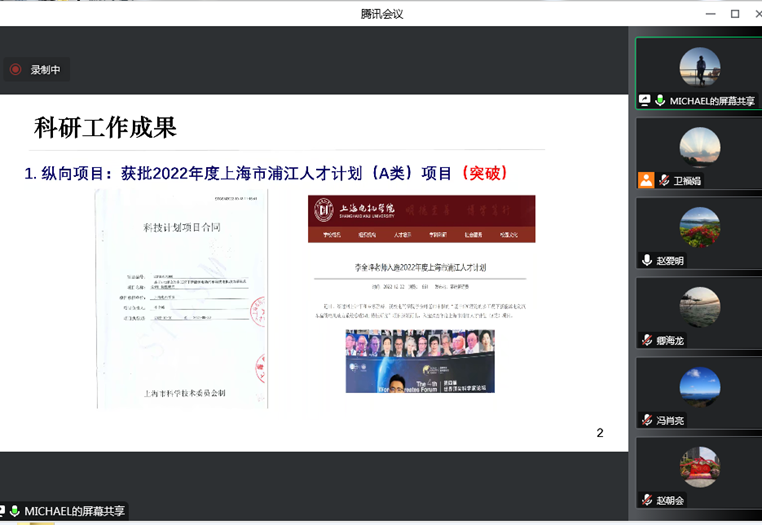Click the Shanghai Dianji University webpage banner
This screenshot has width=762, height=525.
[x=420, y=218]
